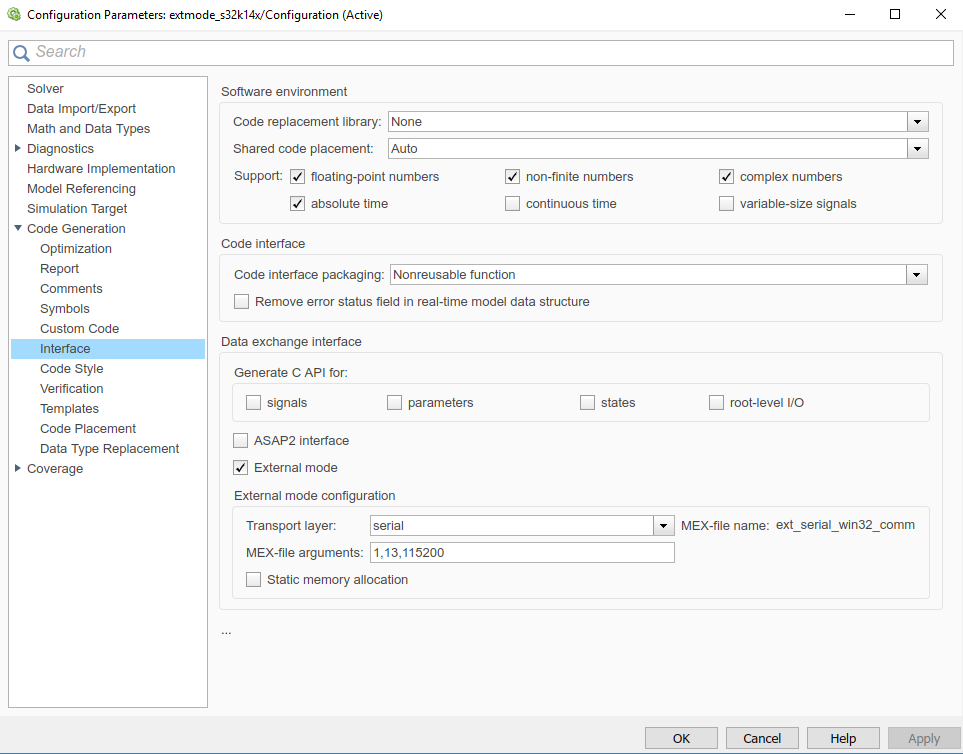The width and height of the screenshot is (963, 754).
Task: Select Custom Code category
Action: coord(79,328)
